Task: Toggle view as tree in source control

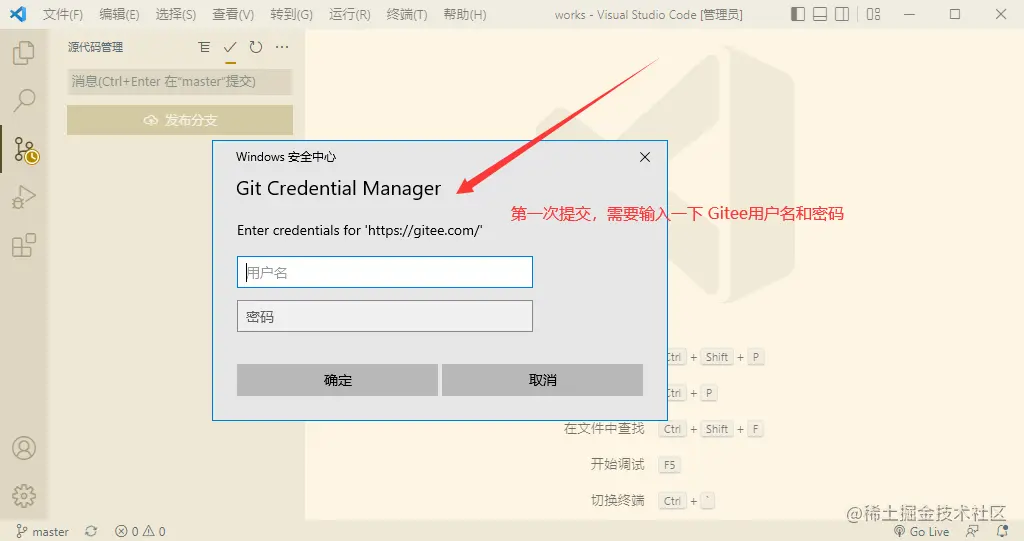Action: point(204,47)
